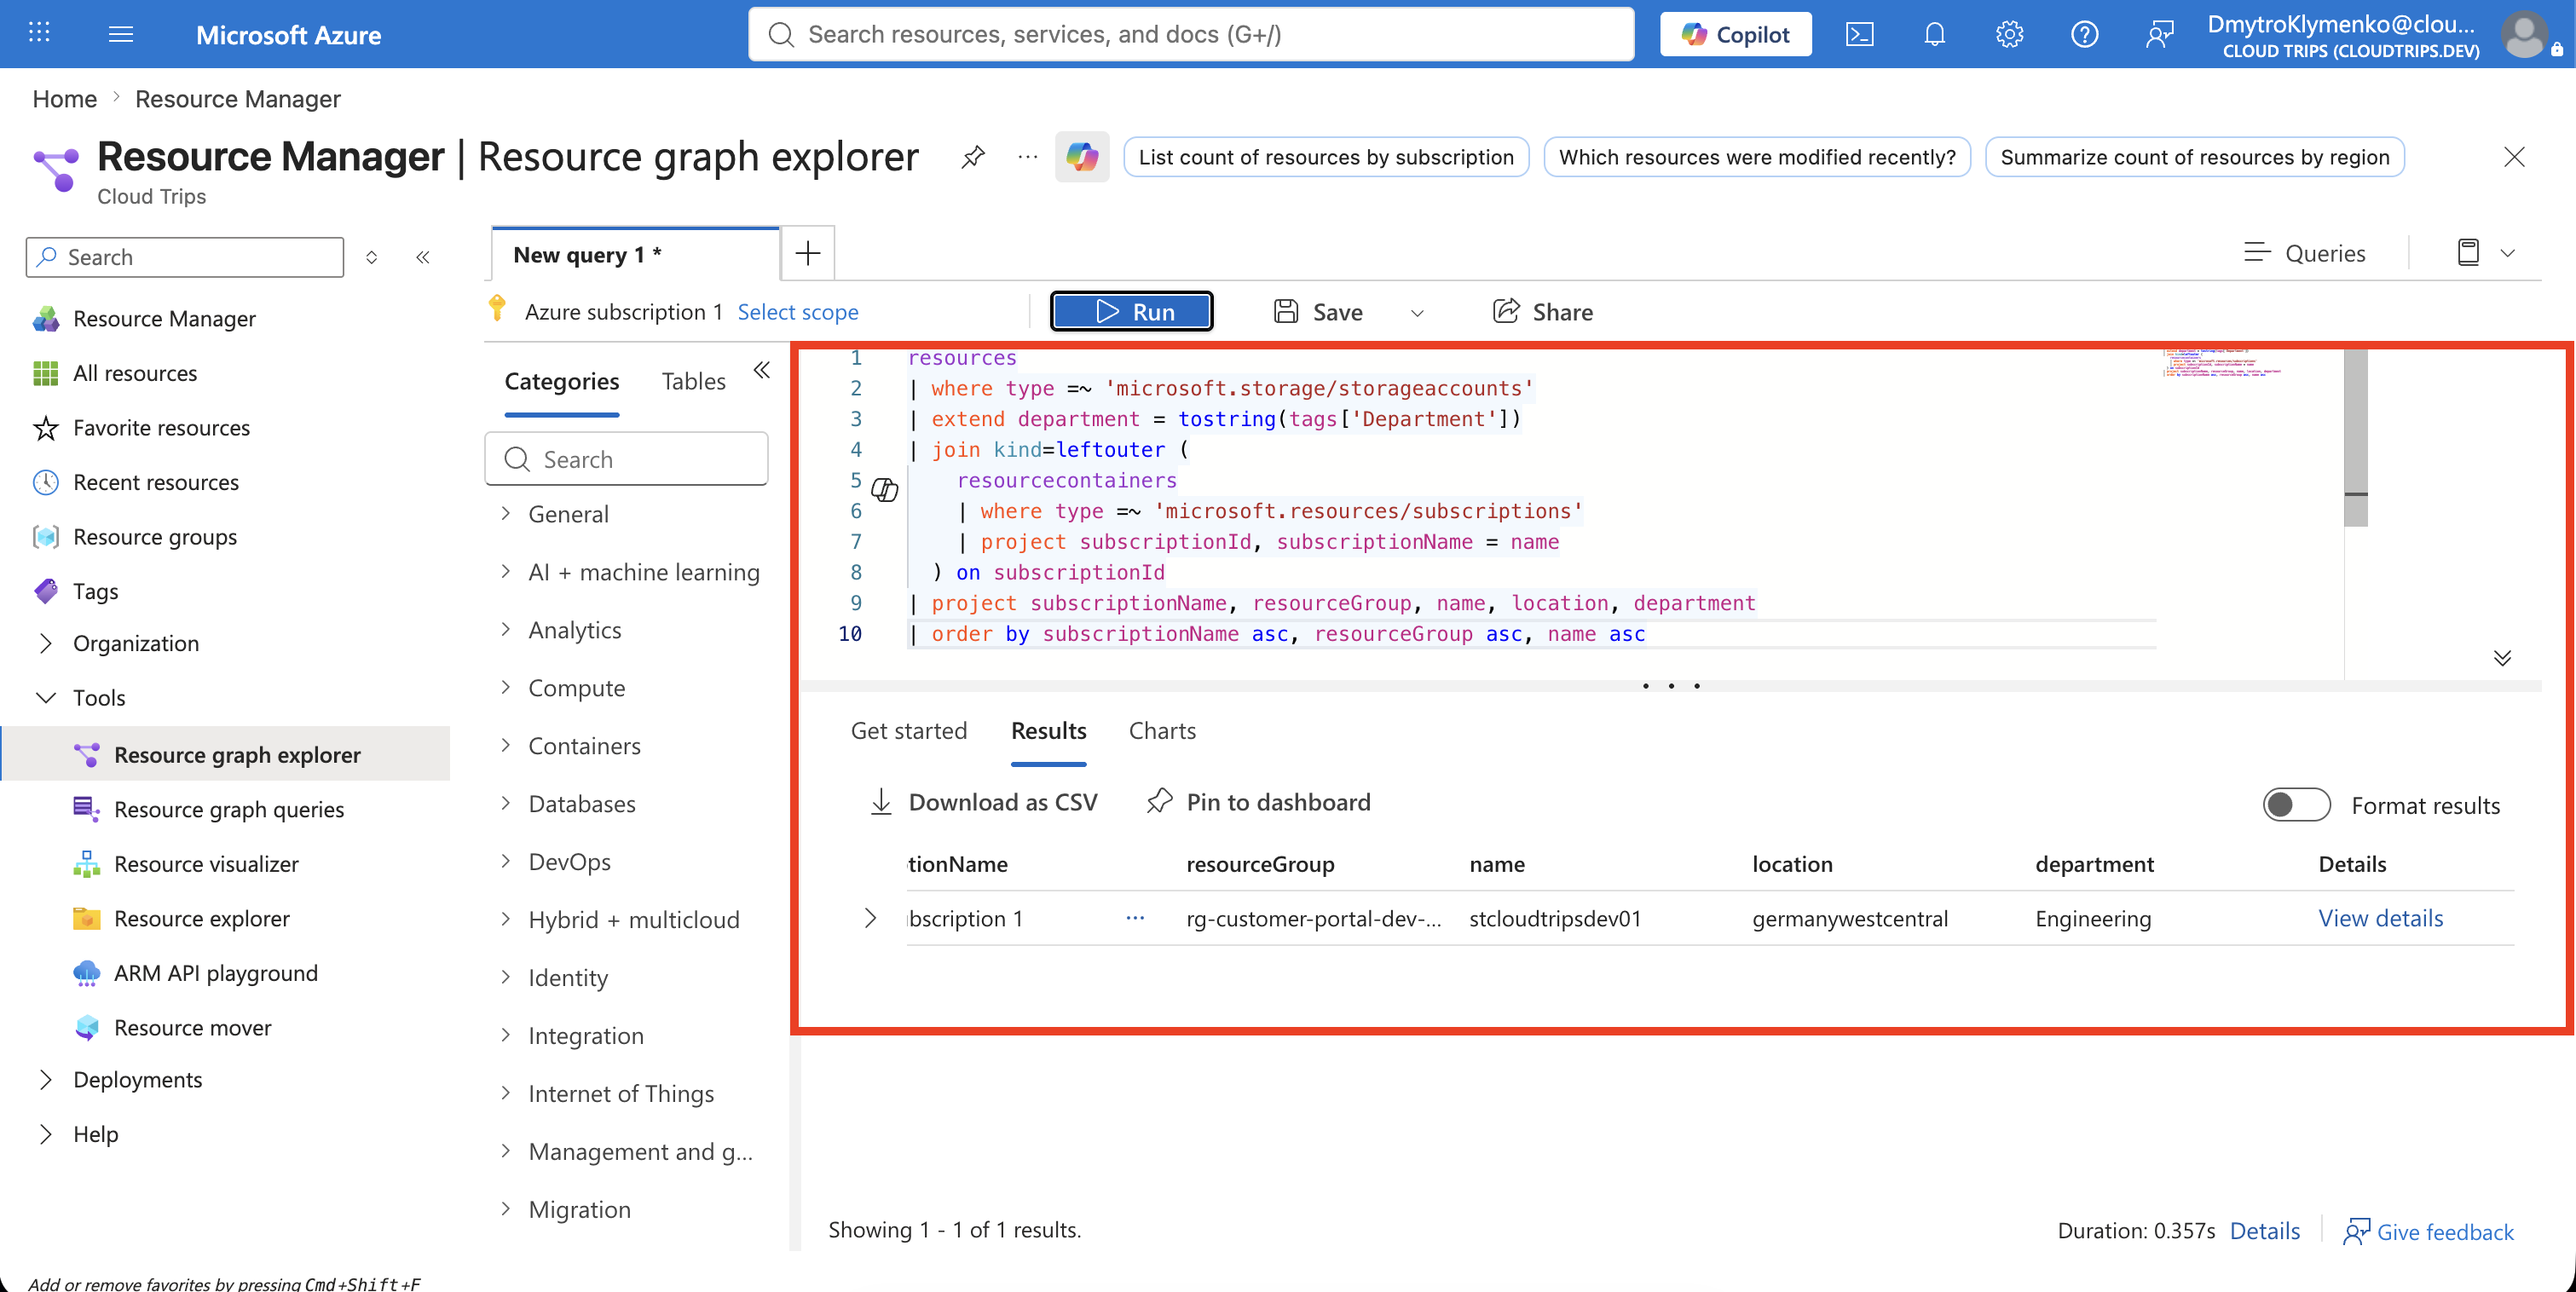Open Cloud Shell icon in header
The height and width of the screenshot is (1292, 2576).
[1859, 34]
